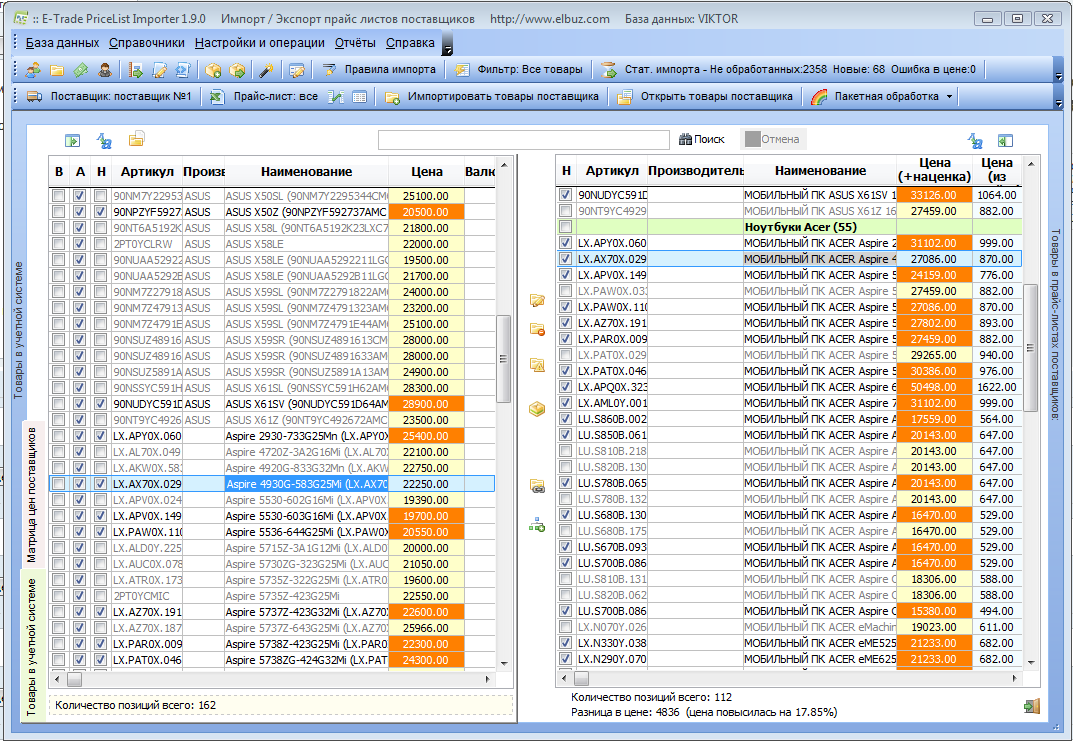Click the window with pencil icon
Screen dimensions: 1073x742
point(296,70)
